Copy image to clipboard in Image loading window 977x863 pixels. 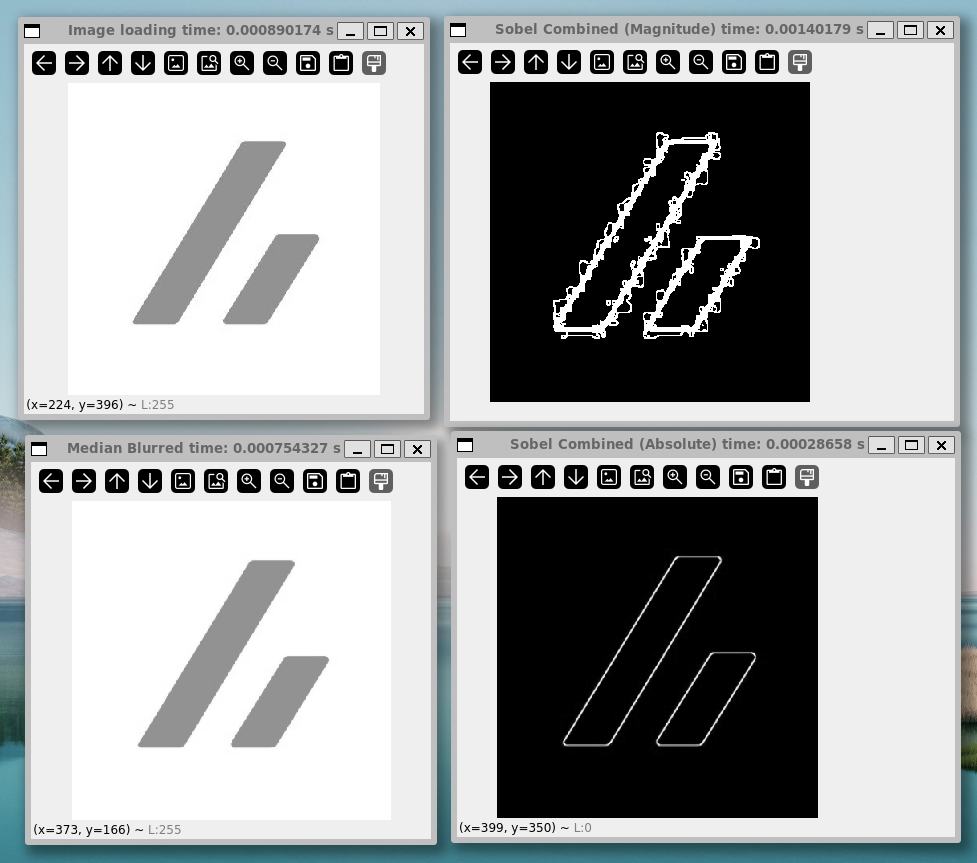341,63
